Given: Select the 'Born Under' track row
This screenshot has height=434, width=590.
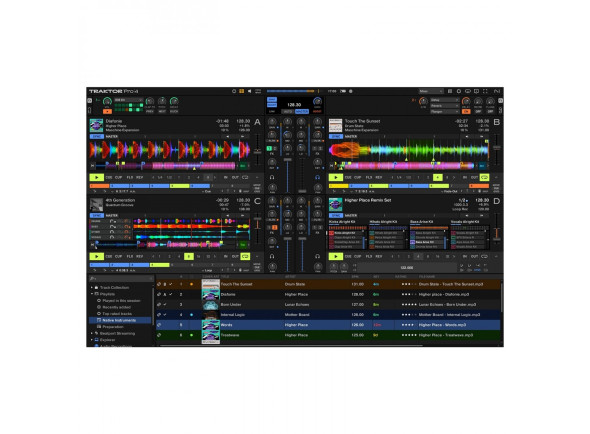Looking at the screenshot, I should 328,305.
